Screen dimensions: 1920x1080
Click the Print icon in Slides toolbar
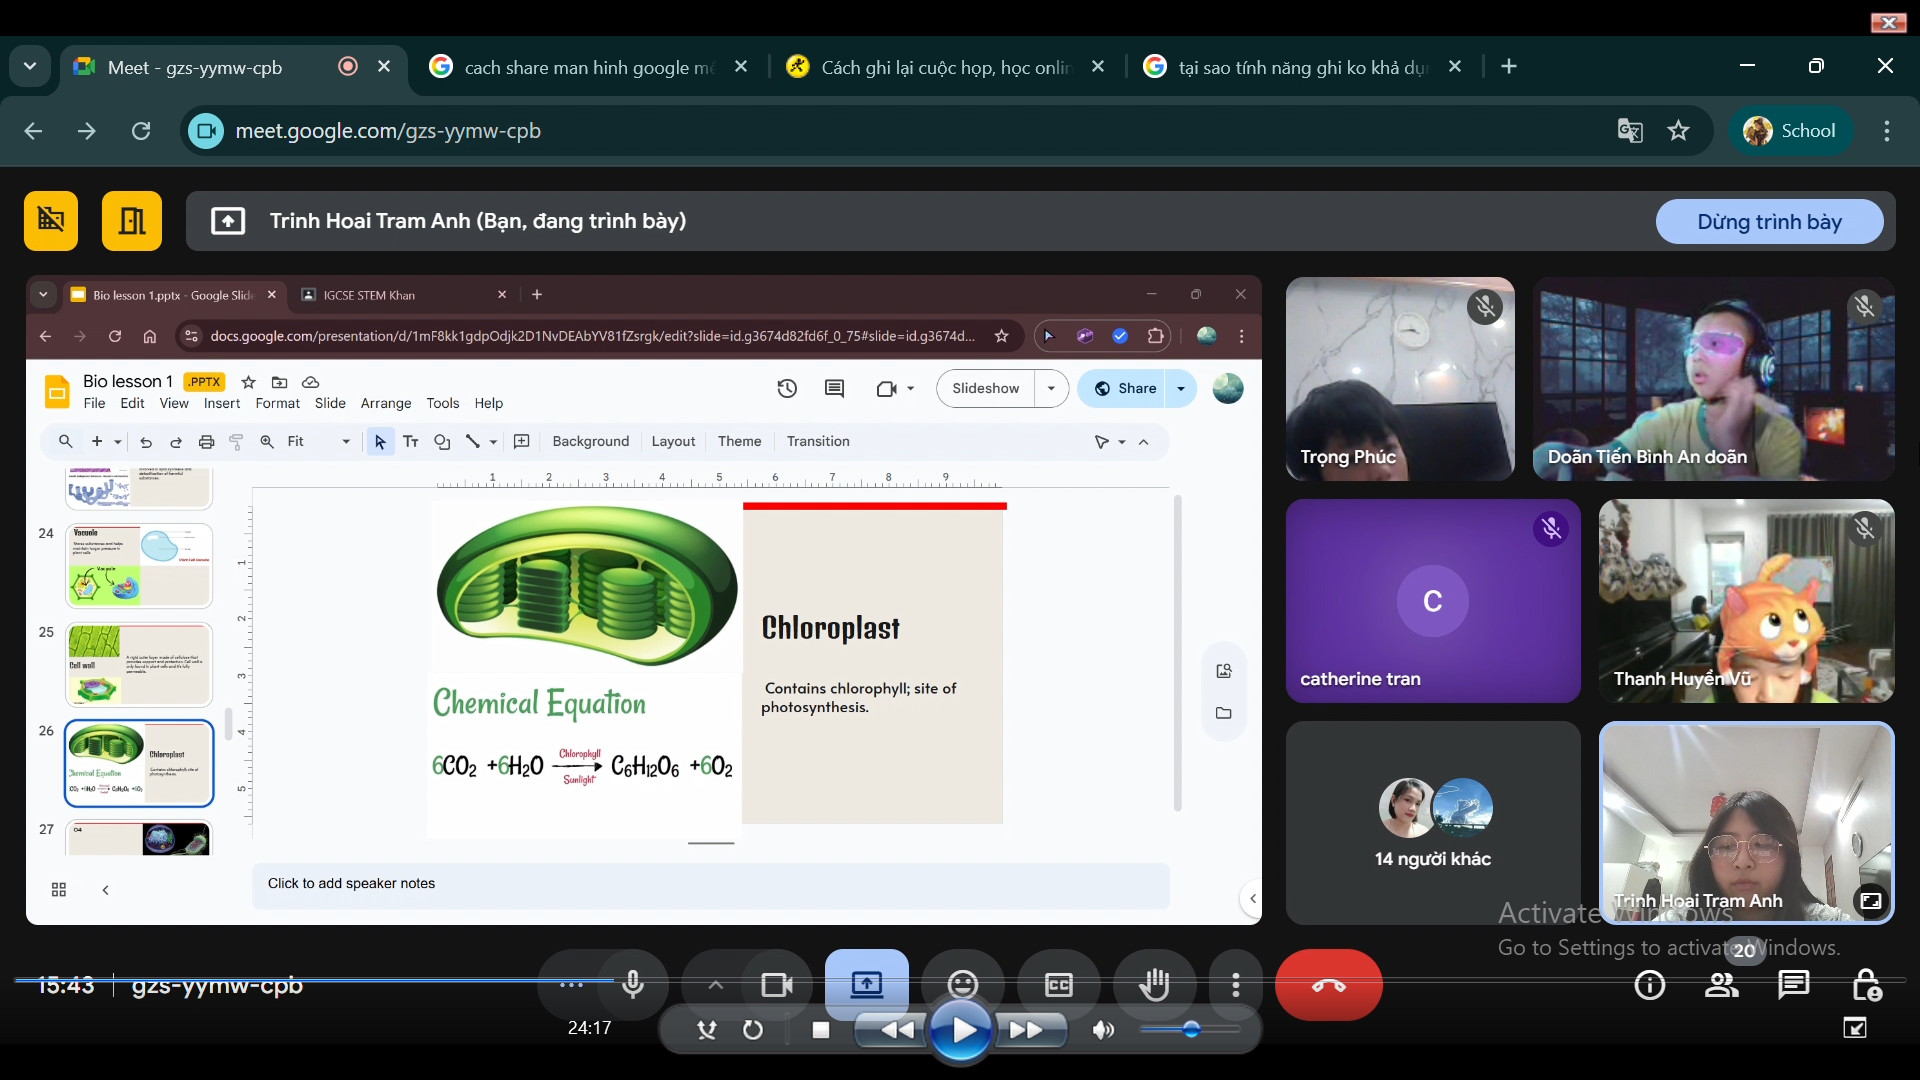[206, 441]
